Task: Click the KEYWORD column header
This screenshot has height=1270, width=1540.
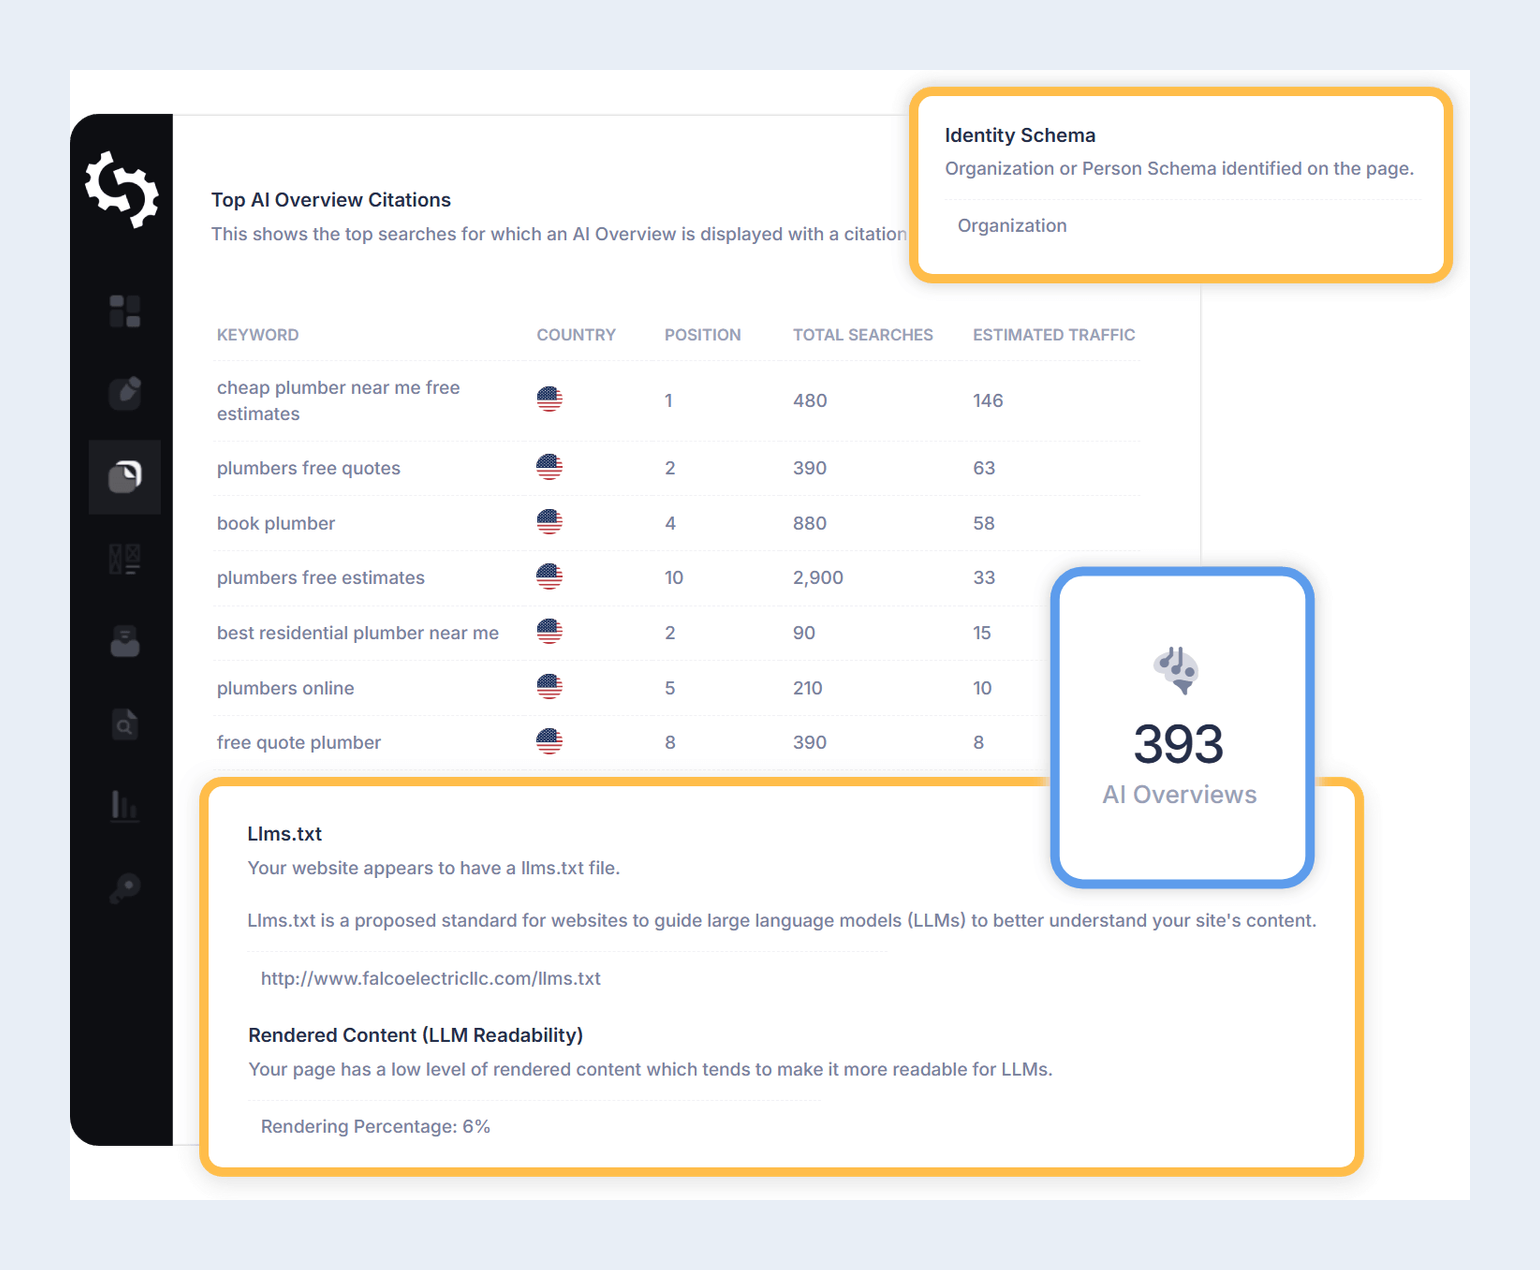Action: [258, 335]
